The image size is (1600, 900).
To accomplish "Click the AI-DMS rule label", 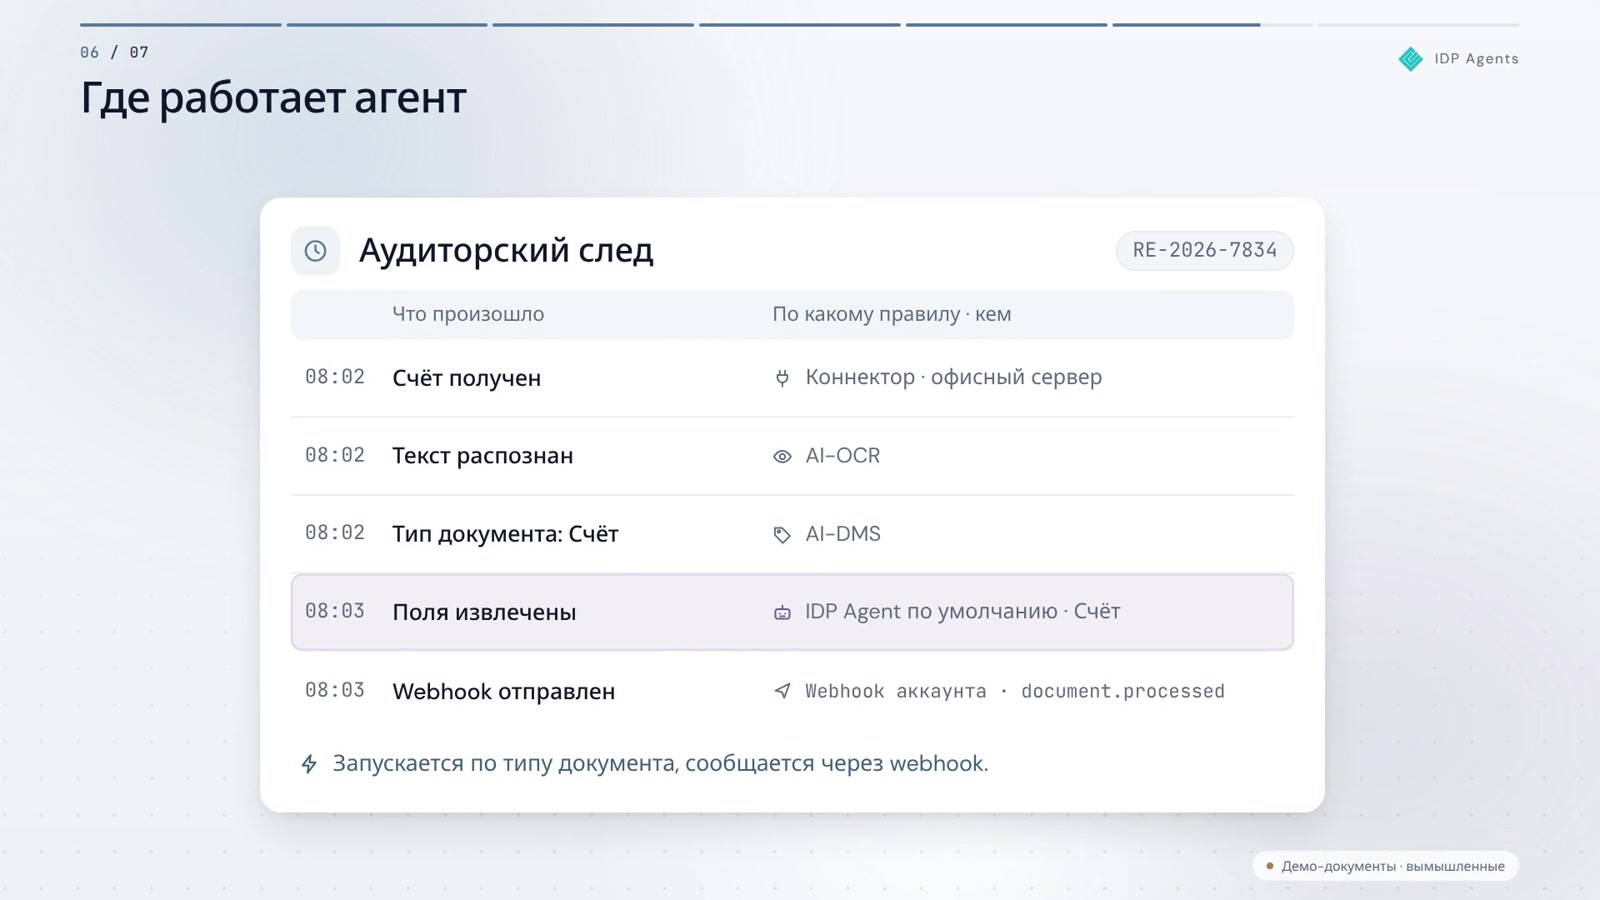I will [843, 534].
